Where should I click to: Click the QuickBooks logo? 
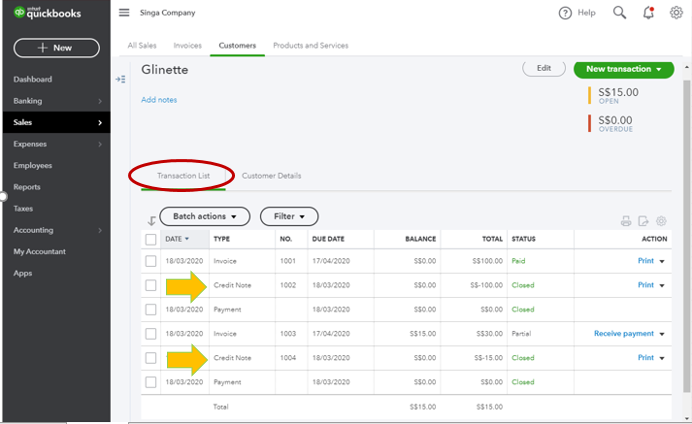(x=47, y=13)
